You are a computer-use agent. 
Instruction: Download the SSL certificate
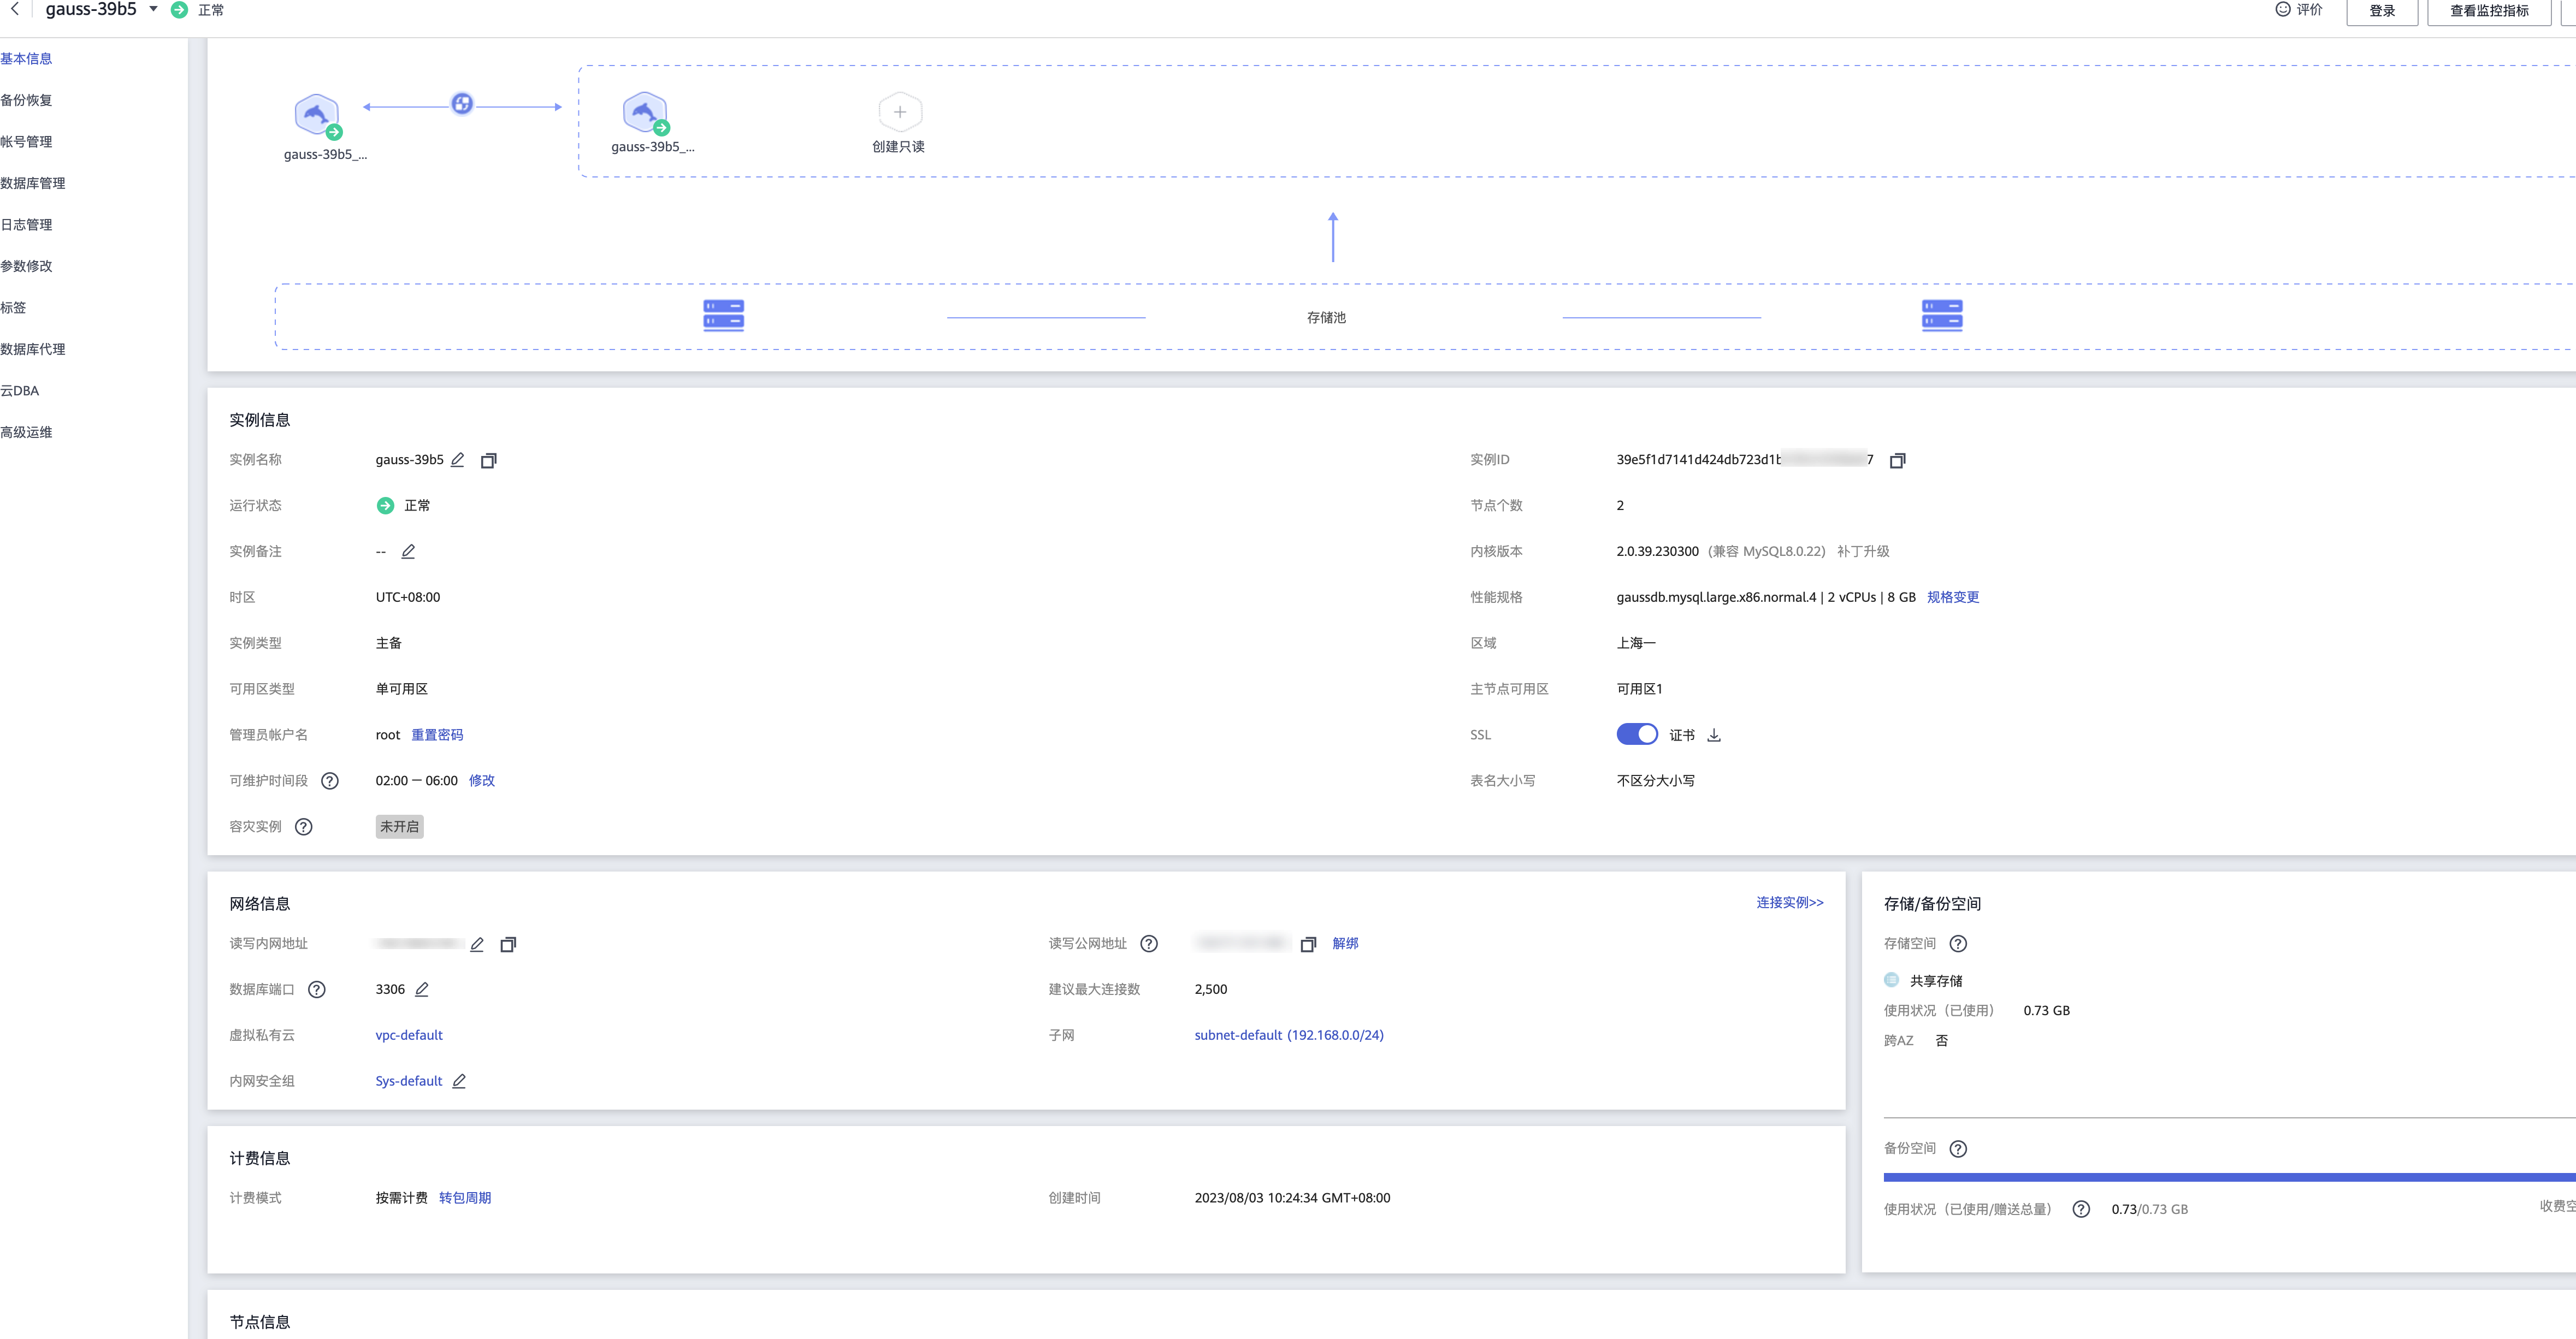pyautogui.click(x=1715, y=734)
